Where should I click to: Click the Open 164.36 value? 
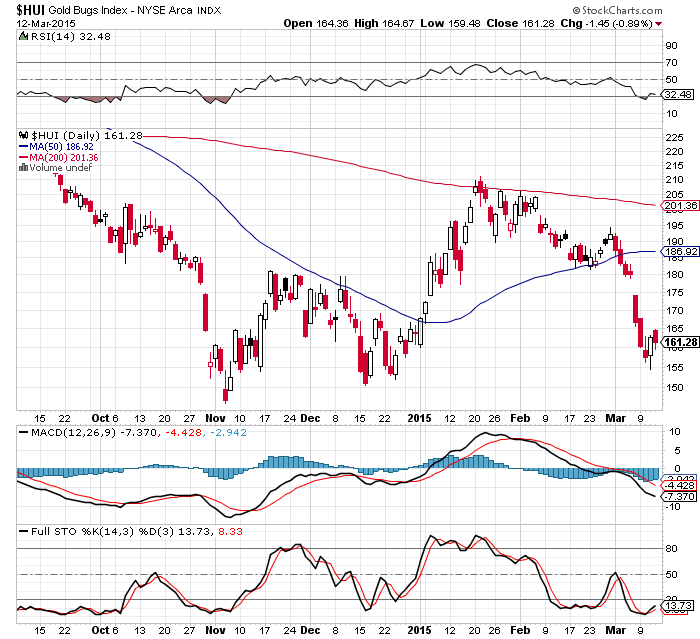click(x=316, y=23)
